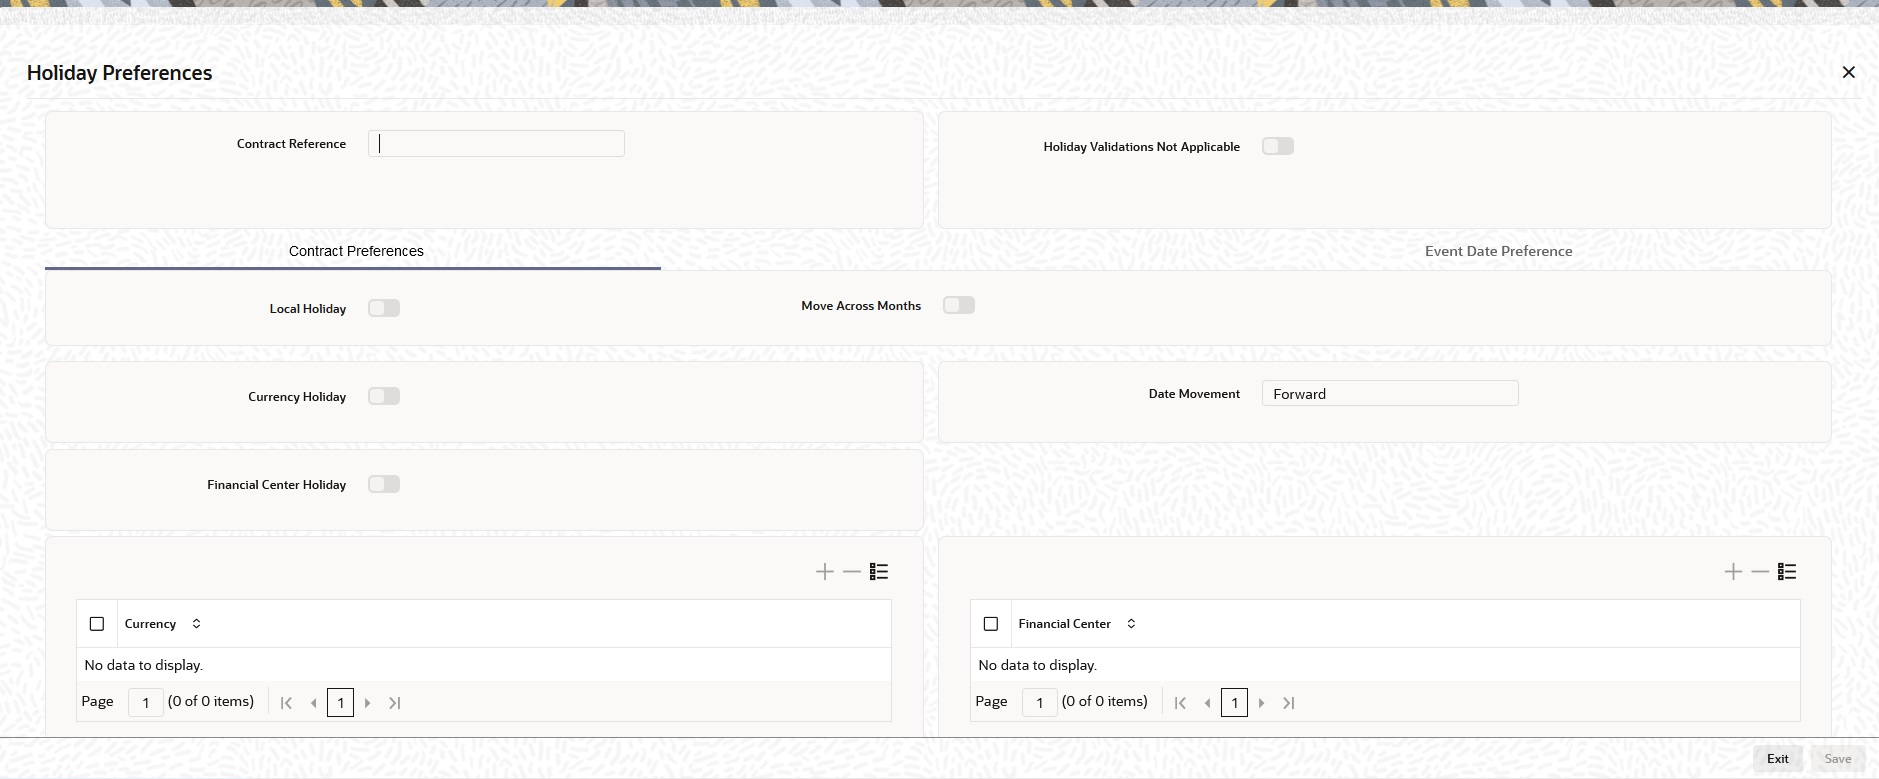Click the Contract Reference label
Image resolution: width=1879 pixels, height=779 pixels.
291,144
